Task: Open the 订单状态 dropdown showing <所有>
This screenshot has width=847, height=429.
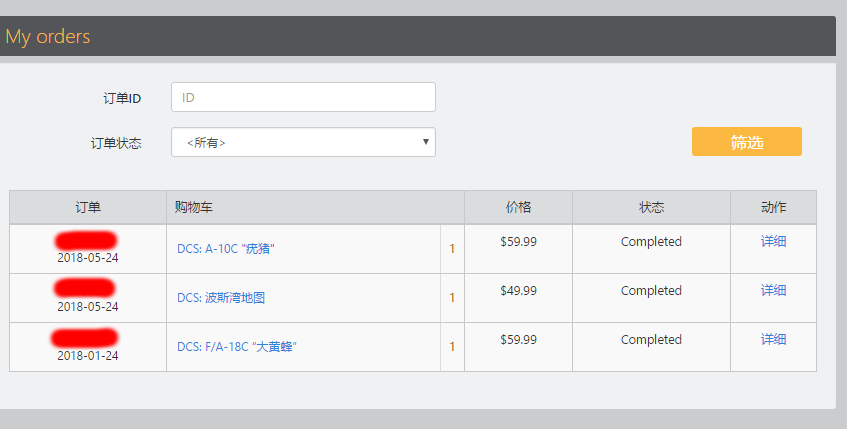Action: (303, 142)
